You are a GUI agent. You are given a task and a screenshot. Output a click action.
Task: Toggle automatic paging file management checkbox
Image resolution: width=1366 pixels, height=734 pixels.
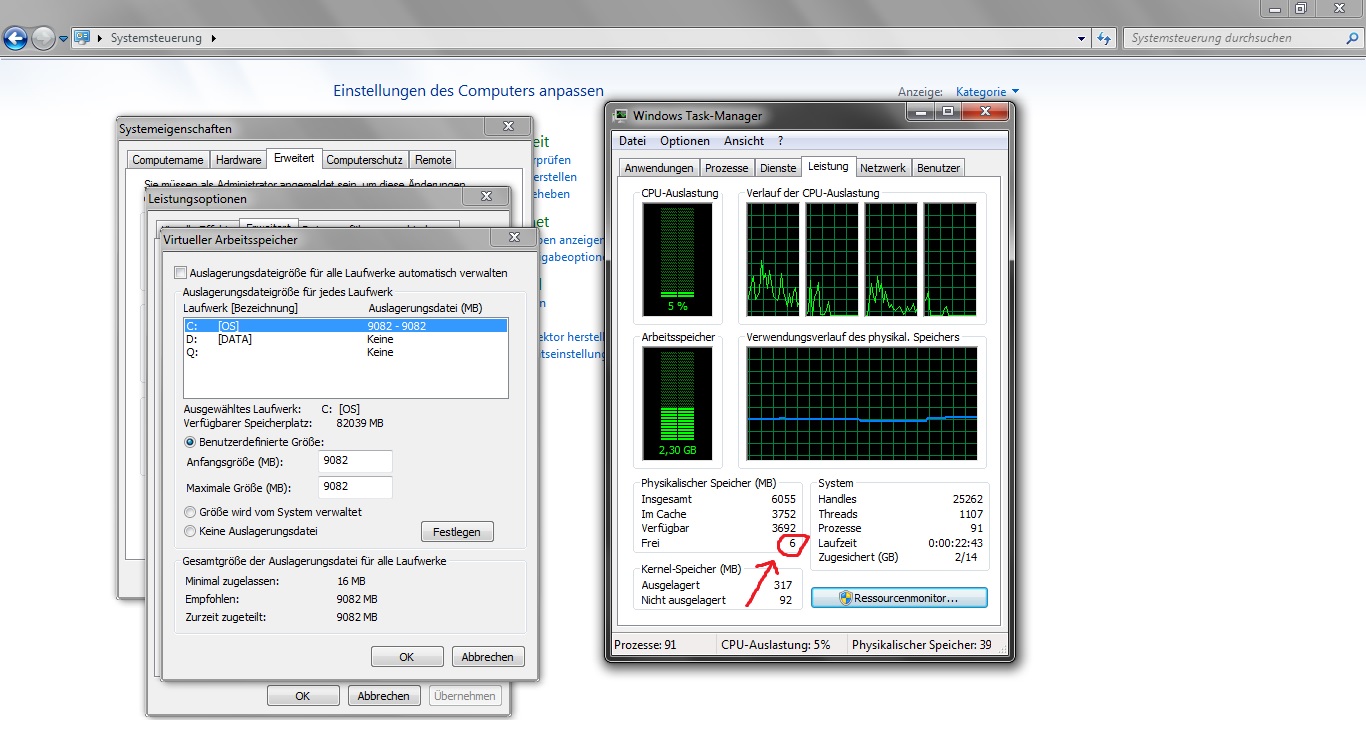[x=180, y=273]
